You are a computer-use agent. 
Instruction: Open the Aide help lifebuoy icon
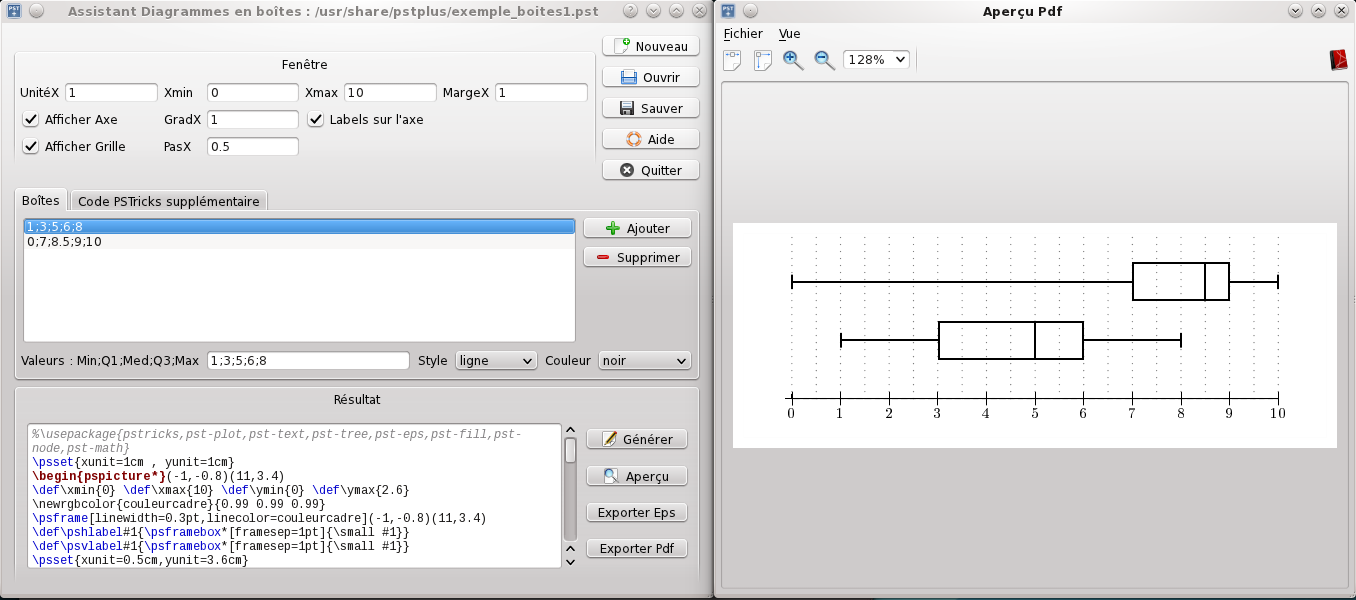[650, 138]
